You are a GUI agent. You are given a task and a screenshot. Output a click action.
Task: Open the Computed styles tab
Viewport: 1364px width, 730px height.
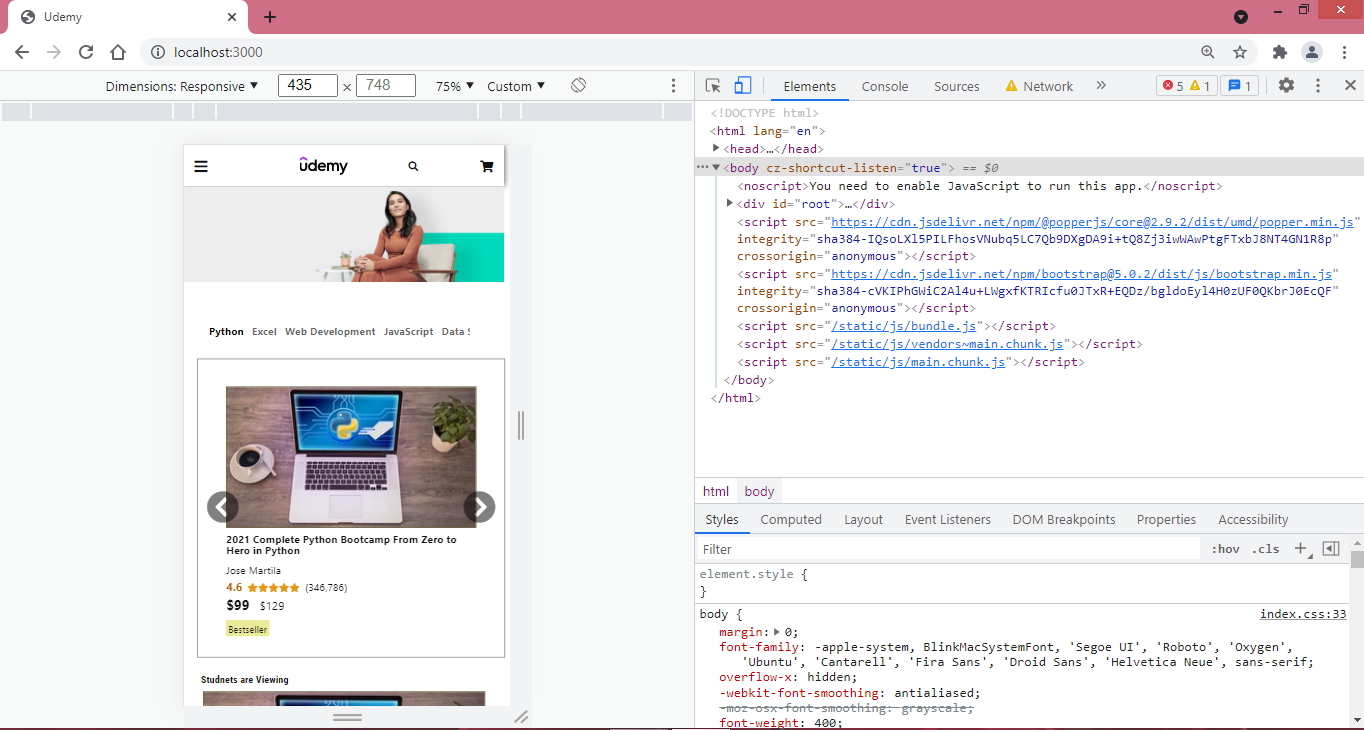coord(791,519)
